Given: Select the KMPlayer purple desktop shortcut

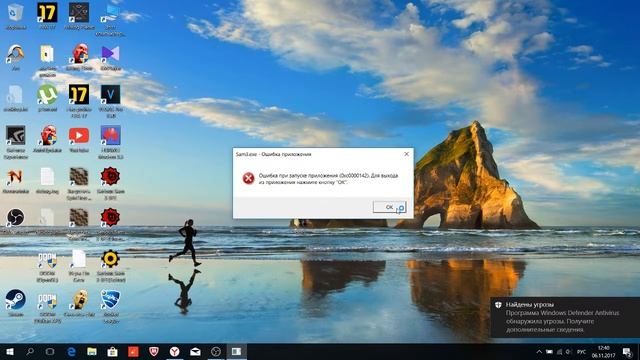Looking at the screenshot, I should 111,58.
